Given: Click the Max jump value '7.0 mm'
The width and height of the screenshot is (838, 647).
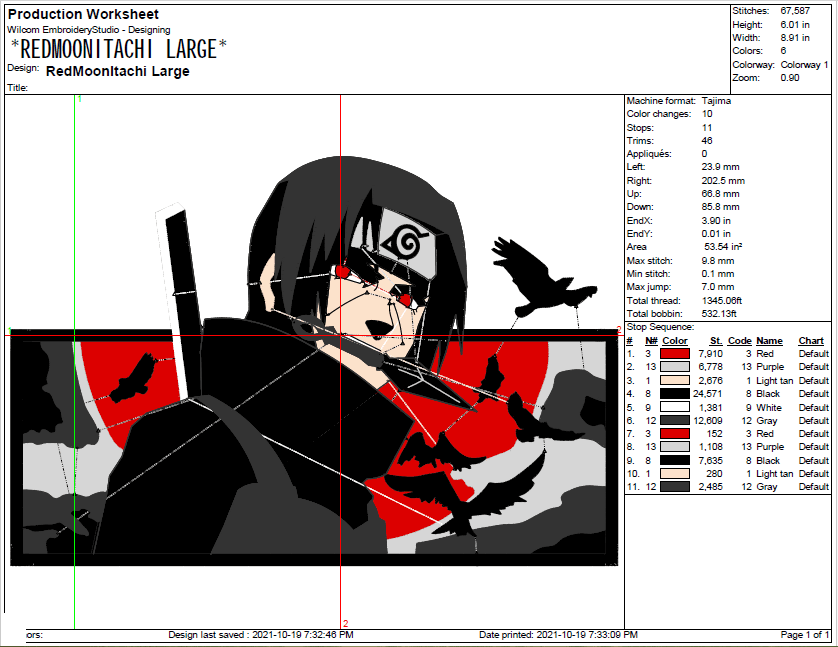Looking at the screenshot, I should [718, 287].
